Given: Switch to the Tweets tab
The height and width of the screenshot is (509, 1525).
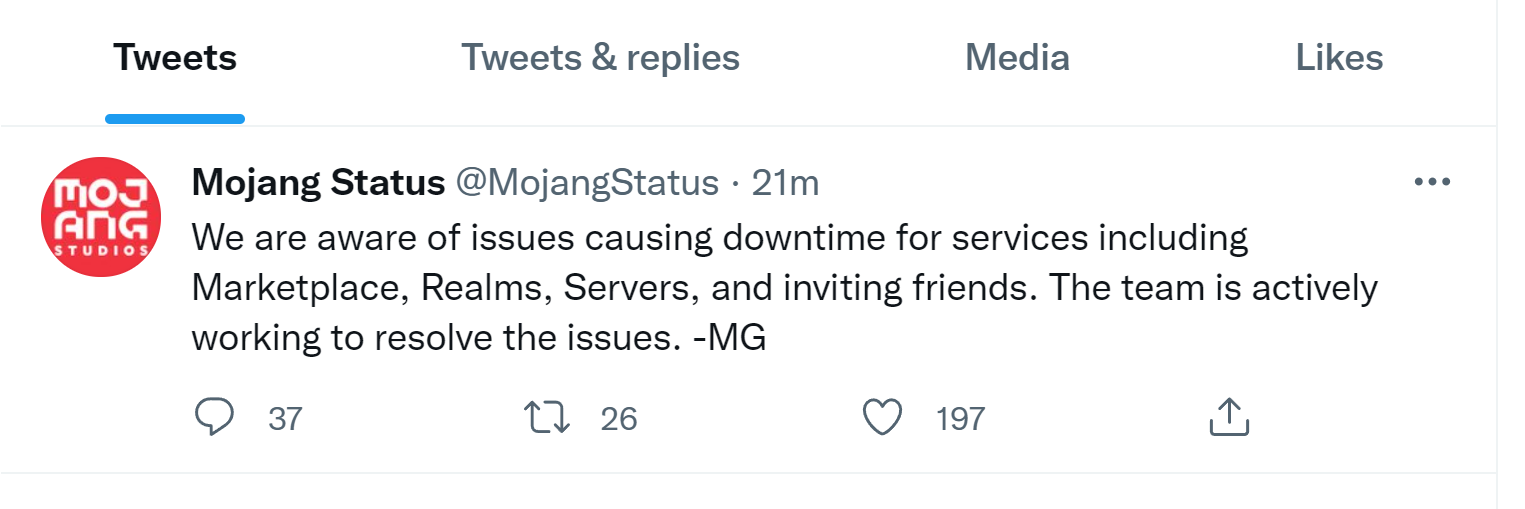Looking at the screenshot, I should [x=175, y=58].
